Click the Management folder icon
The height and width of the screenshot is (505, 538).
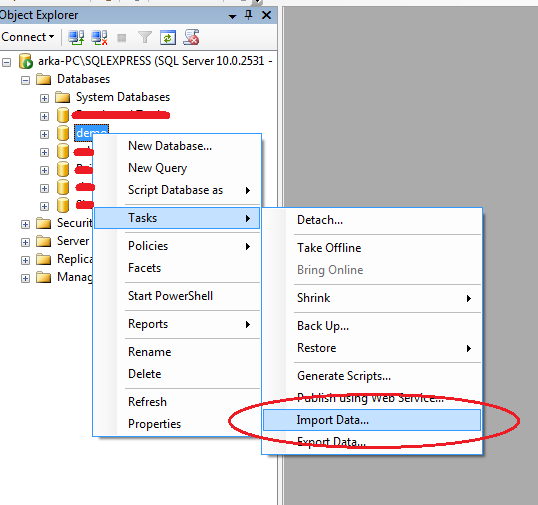(x=44, y=277)
